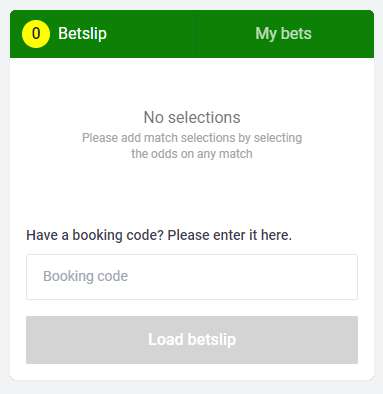The image size is (383, 394).
Task: Click the 'the odds on any match' line
Action: (x=192, y=154)
